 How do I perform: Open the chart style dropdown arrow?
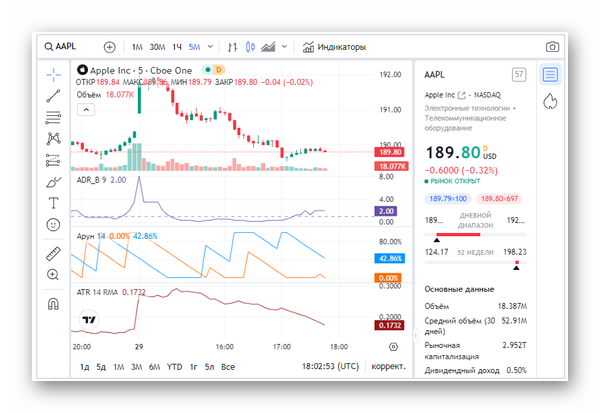pyautogui.click(x=284, y=47)
